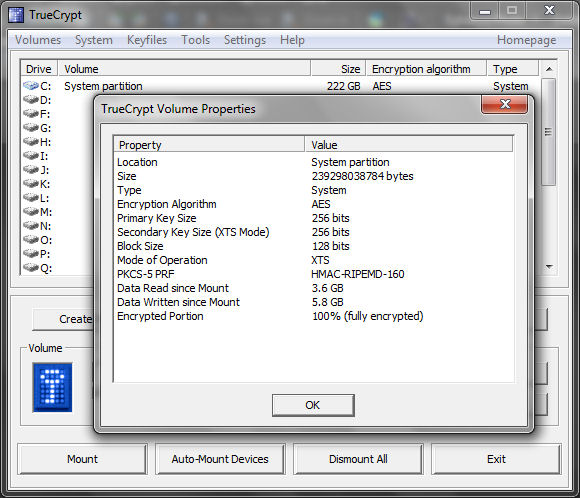Select drive I: icon in list
Screen dimensions: 580x498
[x=31, y=156]
